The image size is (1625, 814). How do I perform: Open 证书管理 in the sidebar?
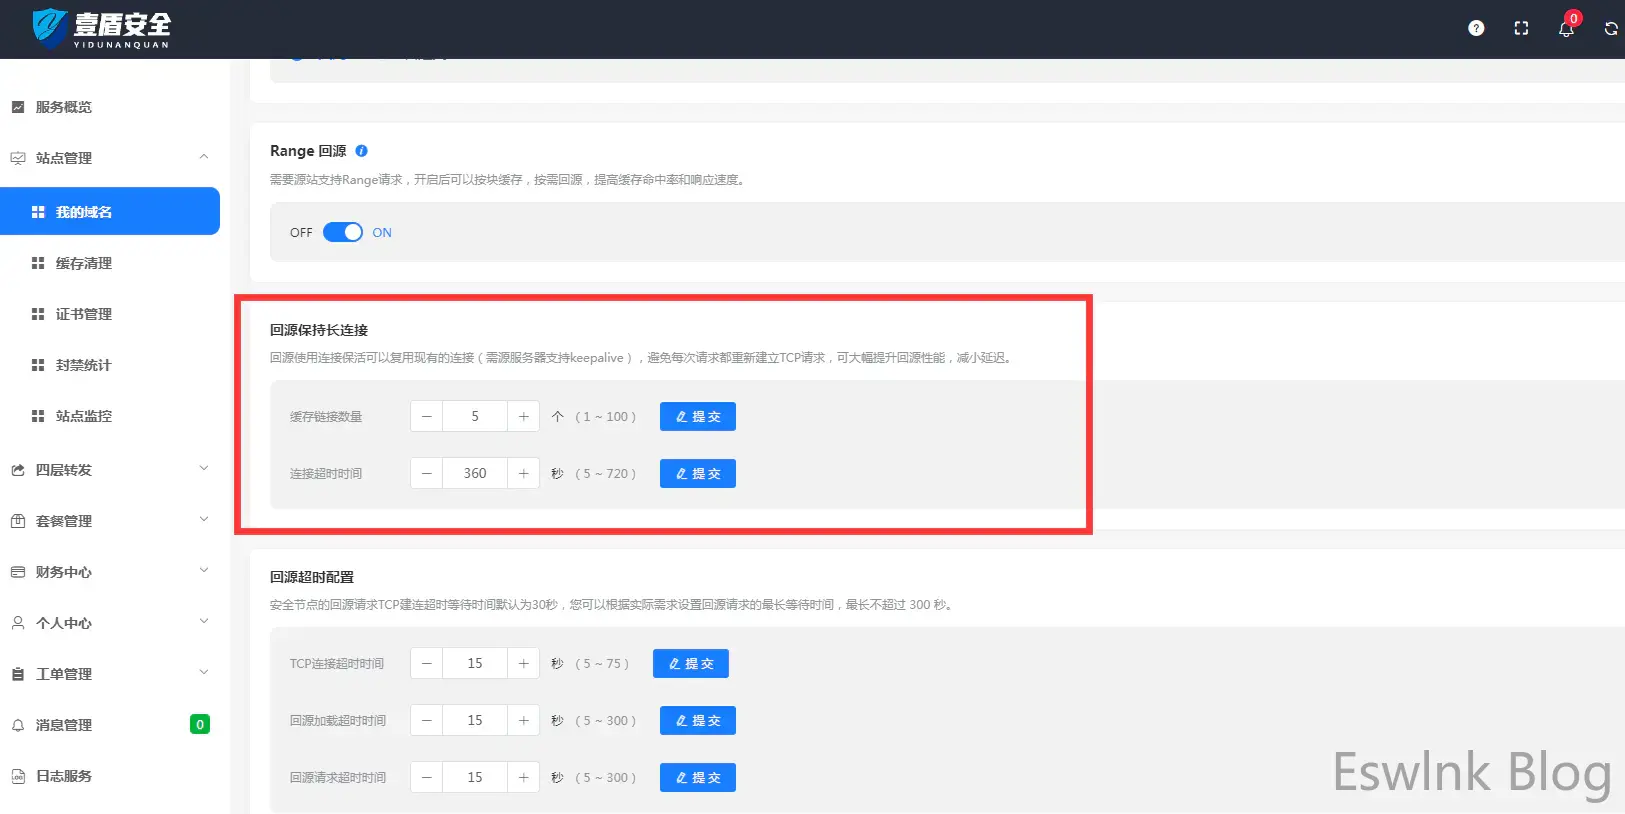click(x=84, y=314)
